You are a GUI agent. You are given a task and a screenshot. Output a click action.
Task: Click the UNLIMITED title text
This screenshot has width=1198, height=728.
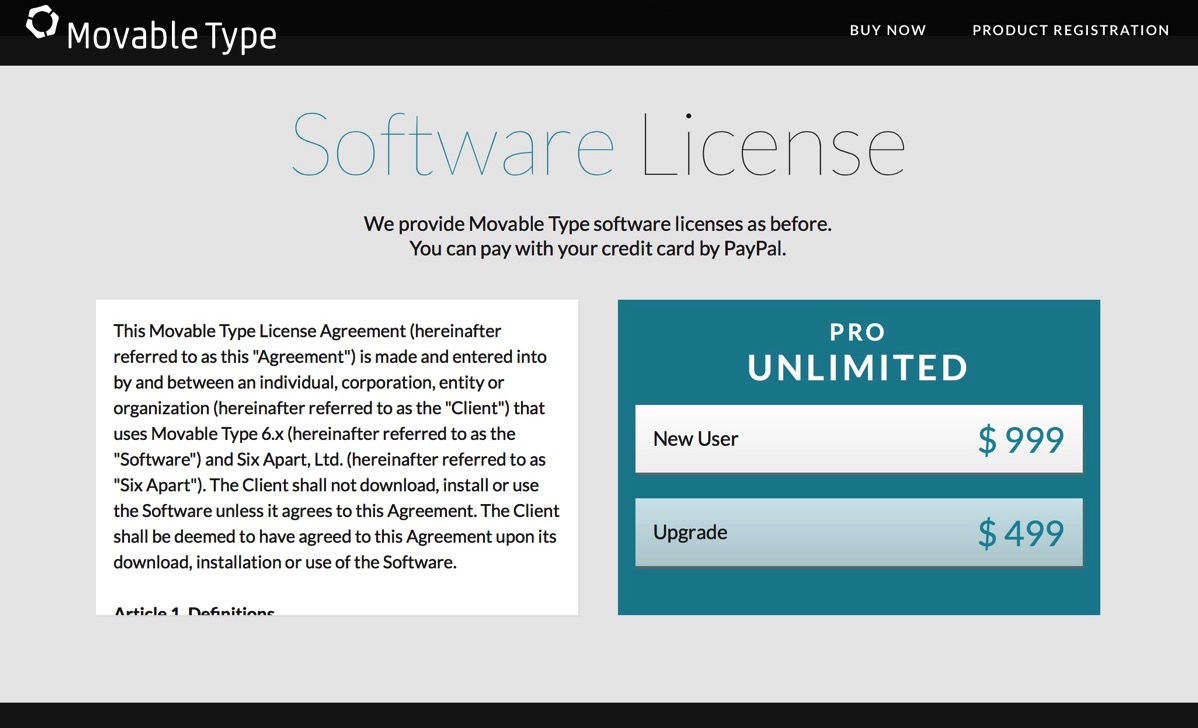pyautogui.click(x=857, y=367)
